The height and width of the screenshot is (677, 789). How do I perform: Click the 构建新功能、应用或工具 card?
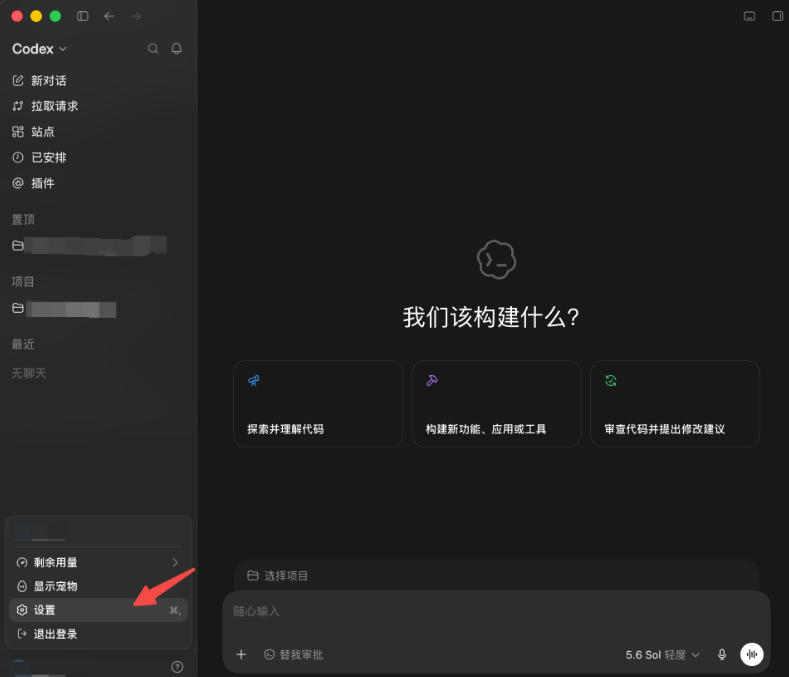[496, 403]
